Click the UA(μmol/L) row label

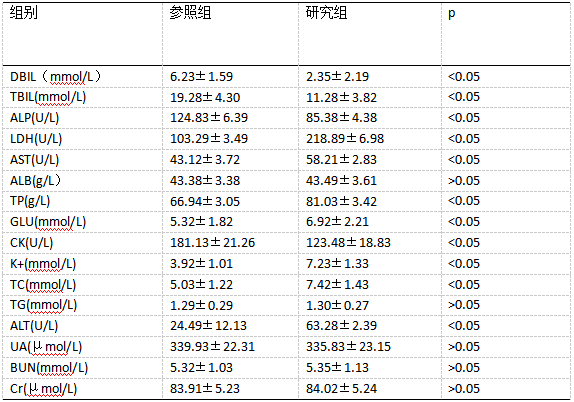pos(46,347)
